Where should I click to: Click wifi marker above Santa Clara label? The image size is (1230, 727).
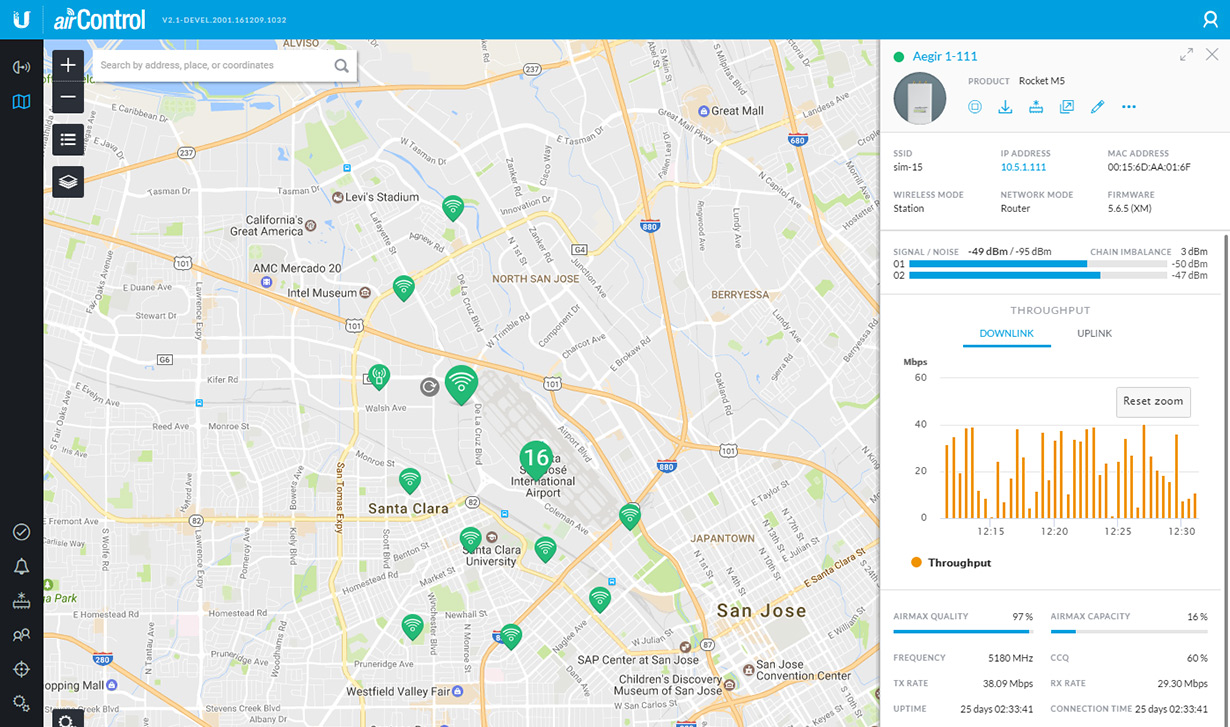tap(409, 481)
